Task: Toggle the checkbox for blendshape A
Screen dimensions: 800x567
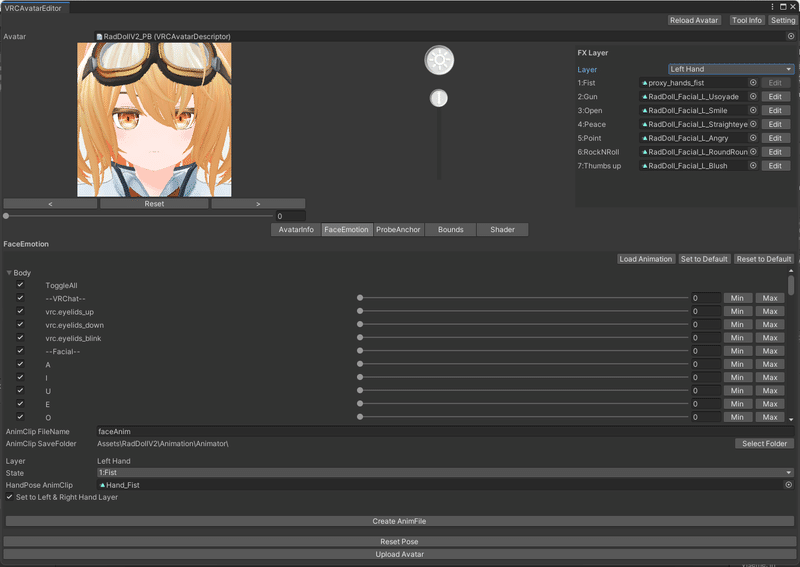Action: pos(20,364)
